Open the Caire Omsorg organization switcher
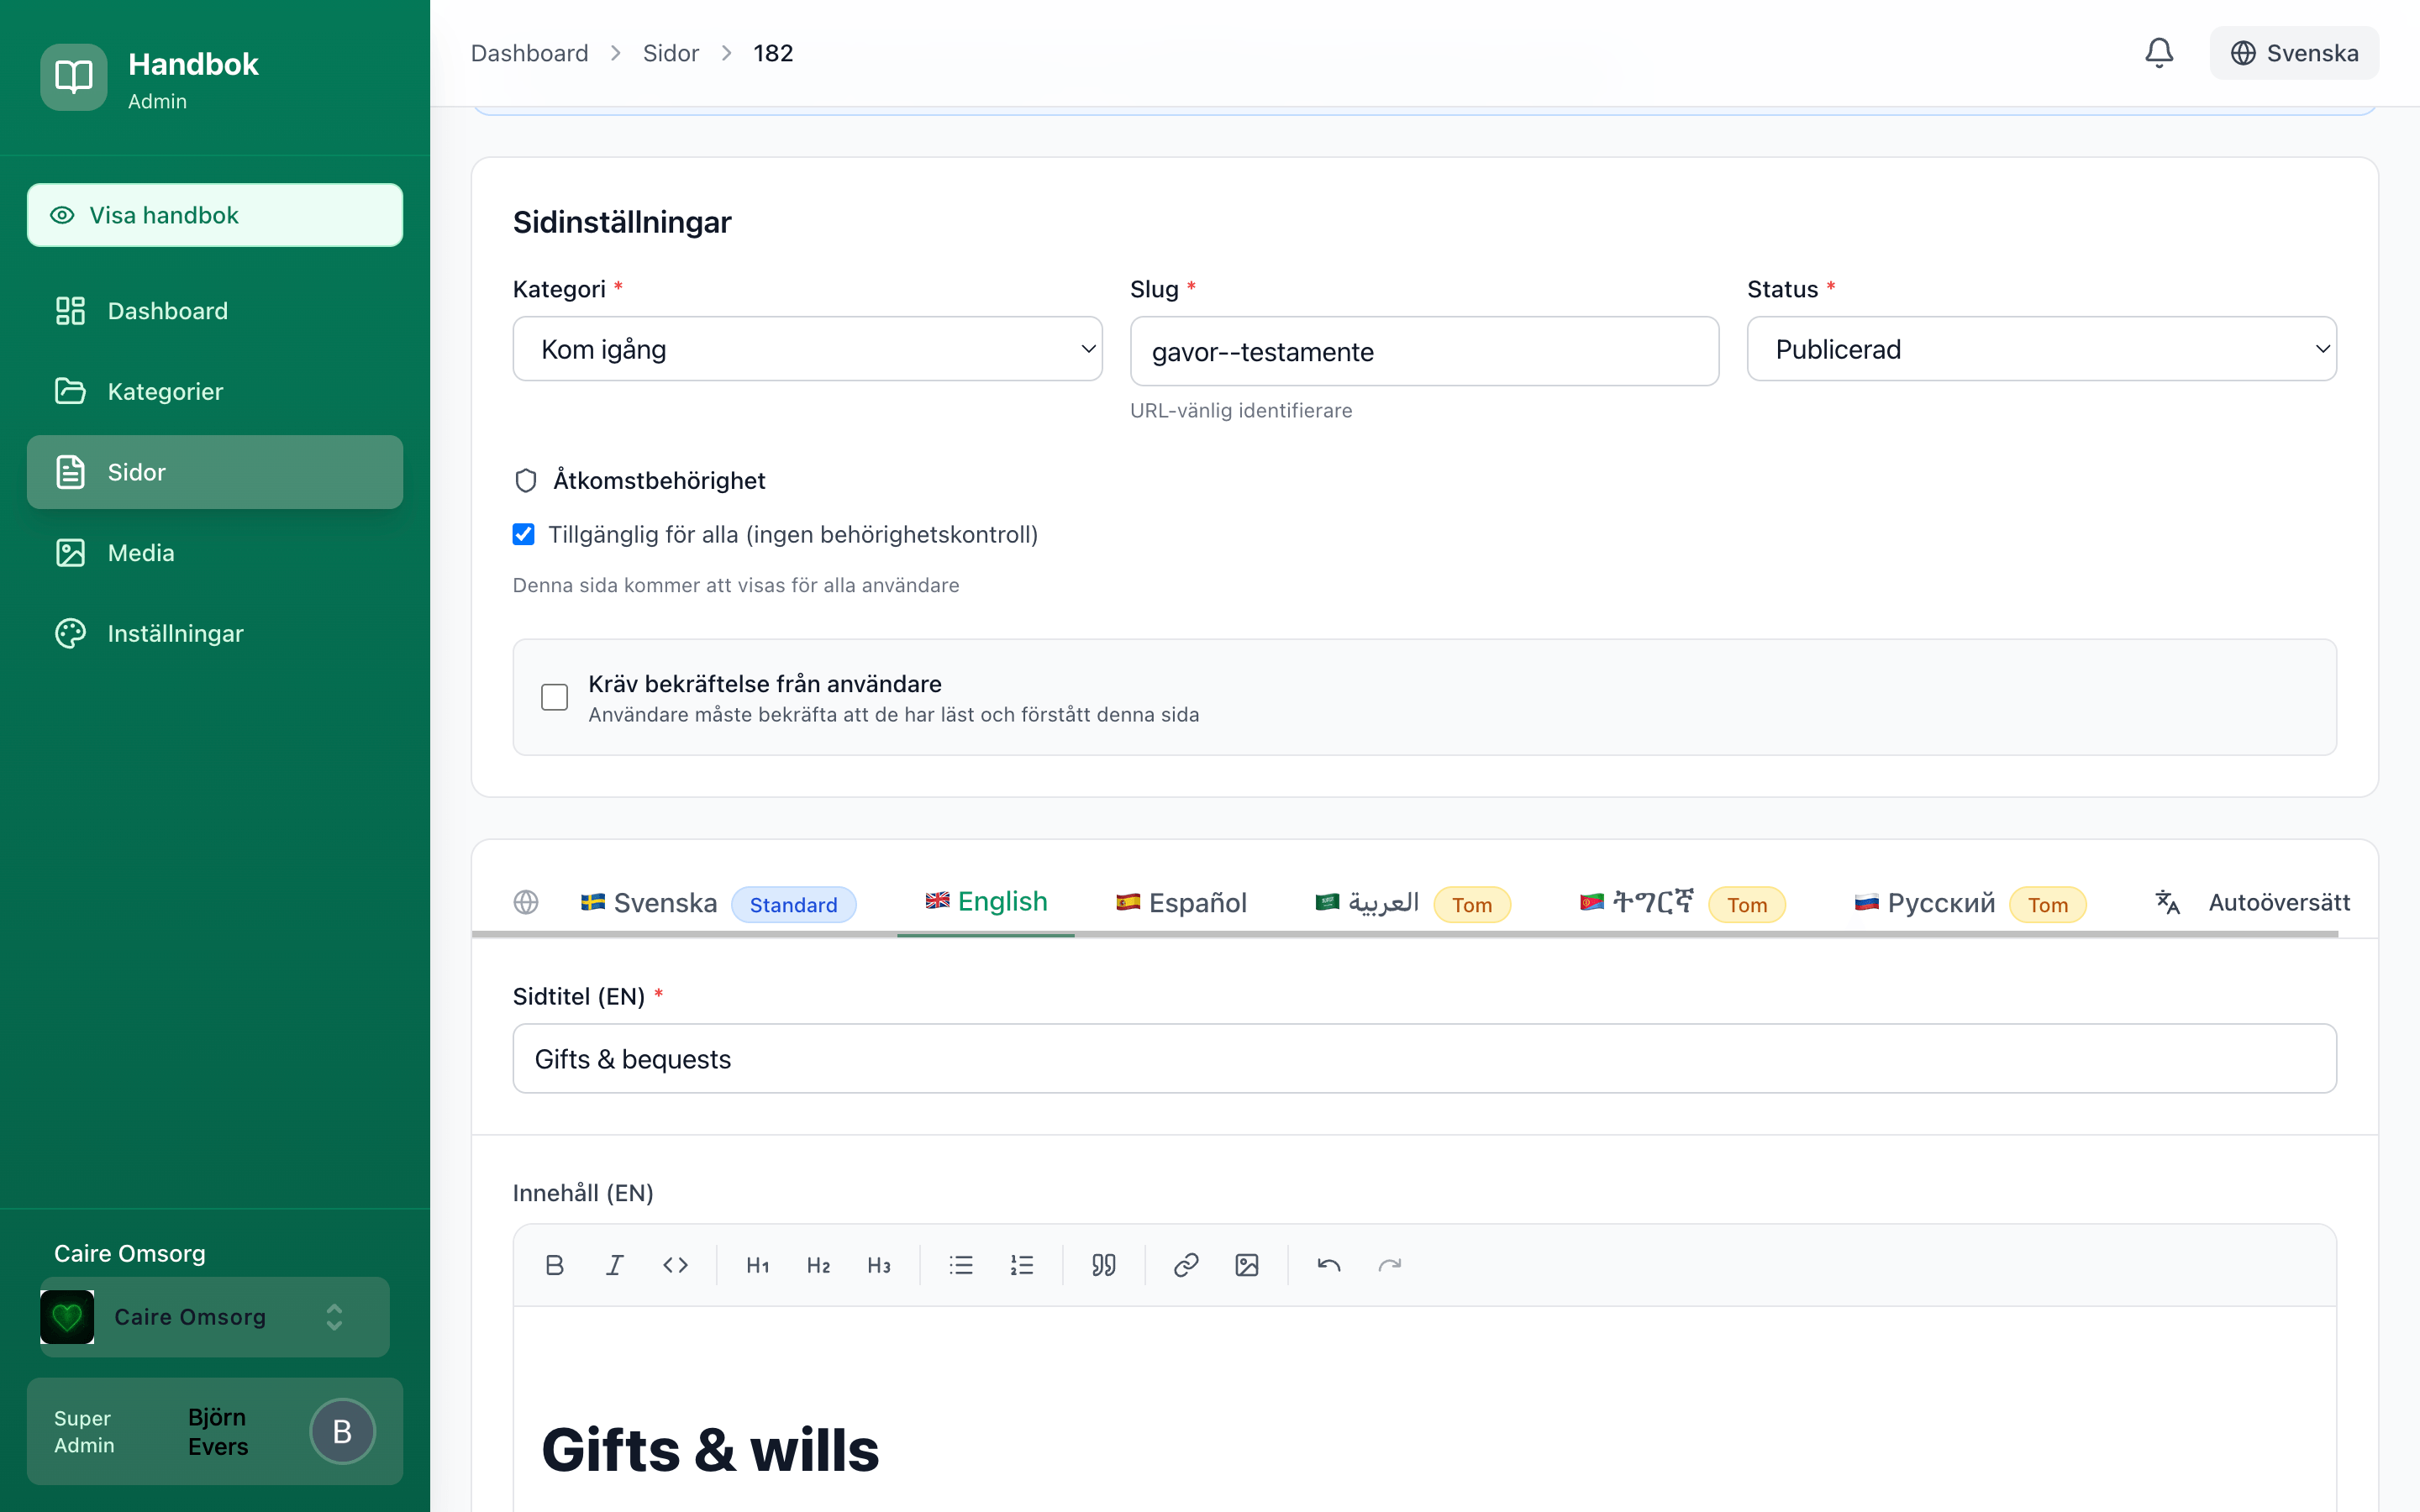 [x=214, y=1317]
